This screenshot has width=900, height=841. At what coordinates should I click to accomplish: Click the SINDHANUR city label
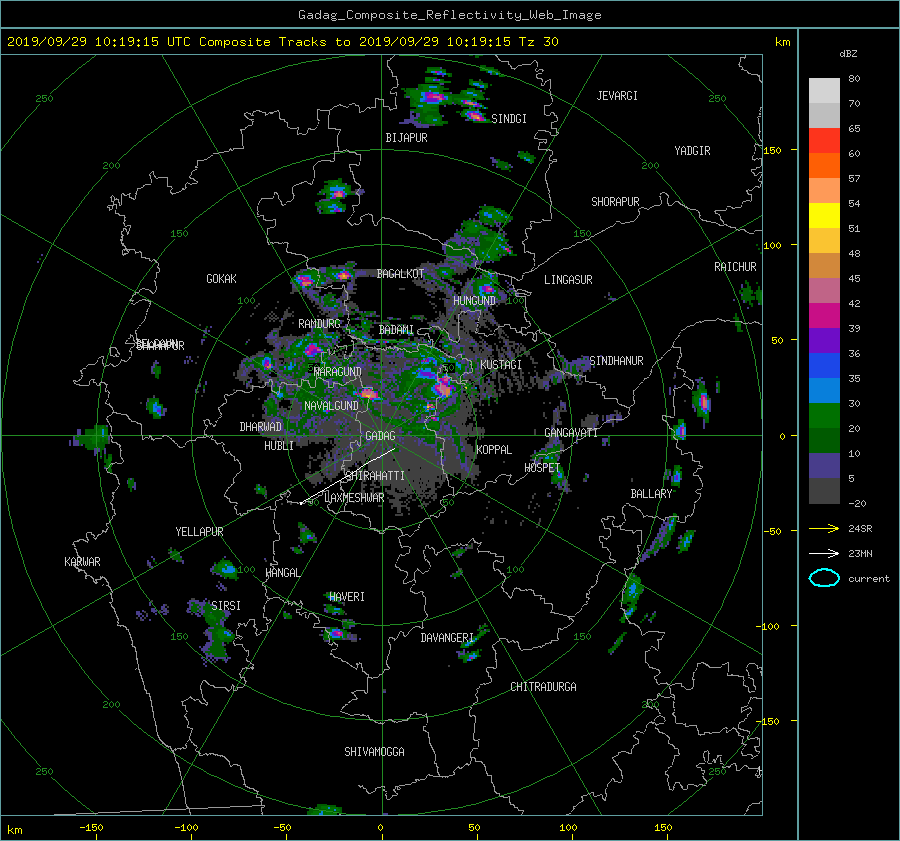point(616,361)
